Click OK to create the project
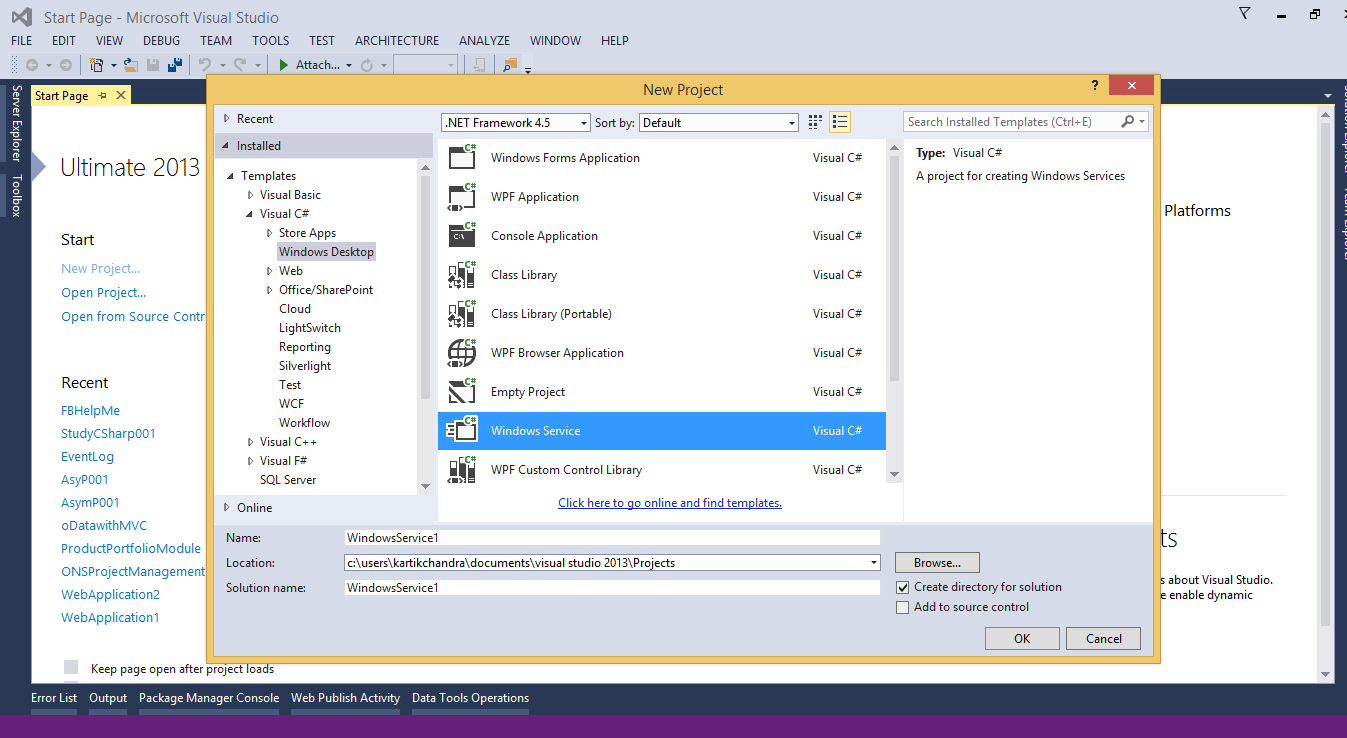Viewport: 1347px width, 738px height. point(1022,639)
